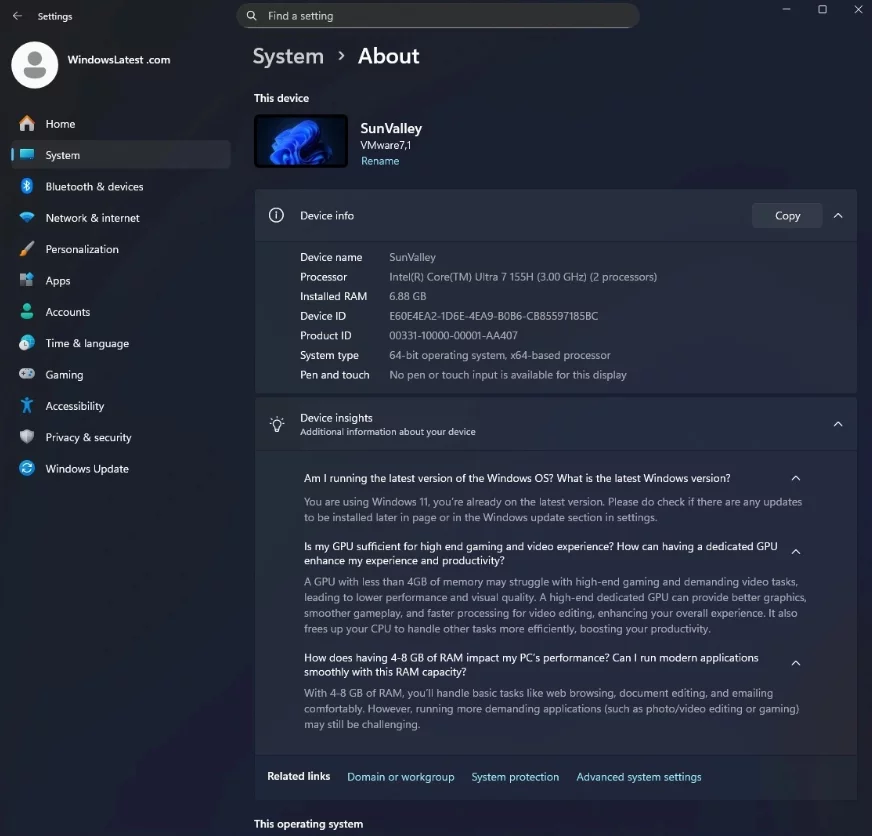Open Windows Update page
The height and width of the screenshot is (836, 872).
(x=121, y=468)
